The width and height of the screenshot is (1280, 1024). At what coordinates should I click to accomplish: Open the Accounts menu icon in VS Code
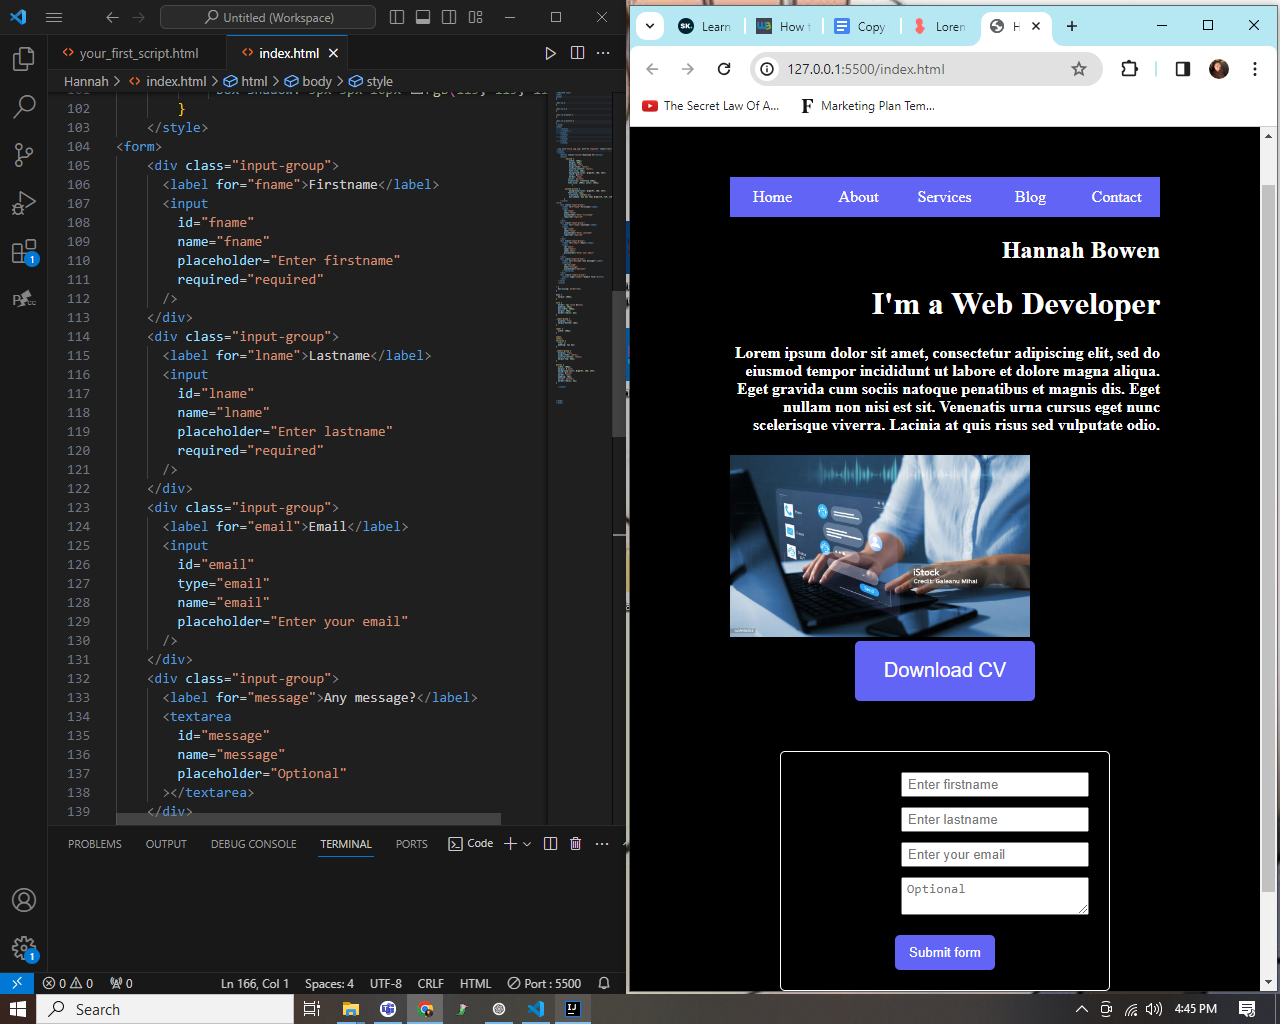pos(24,900)
